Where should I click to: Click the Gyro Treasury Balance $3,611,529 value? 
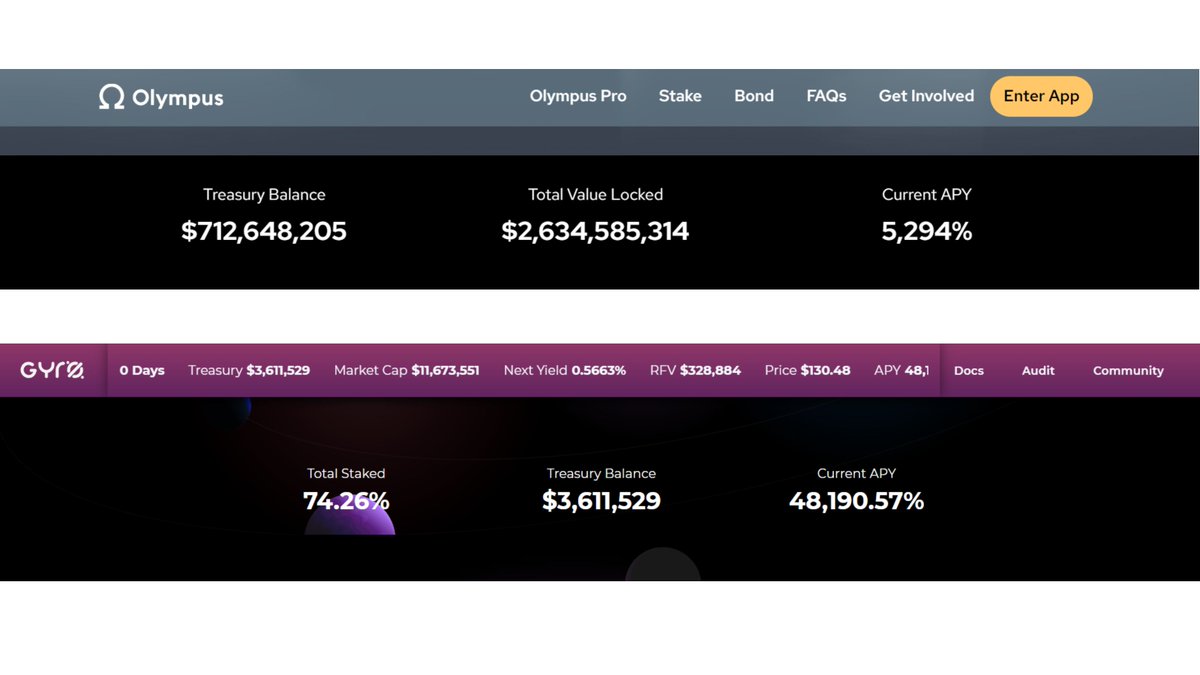[601, 501]
